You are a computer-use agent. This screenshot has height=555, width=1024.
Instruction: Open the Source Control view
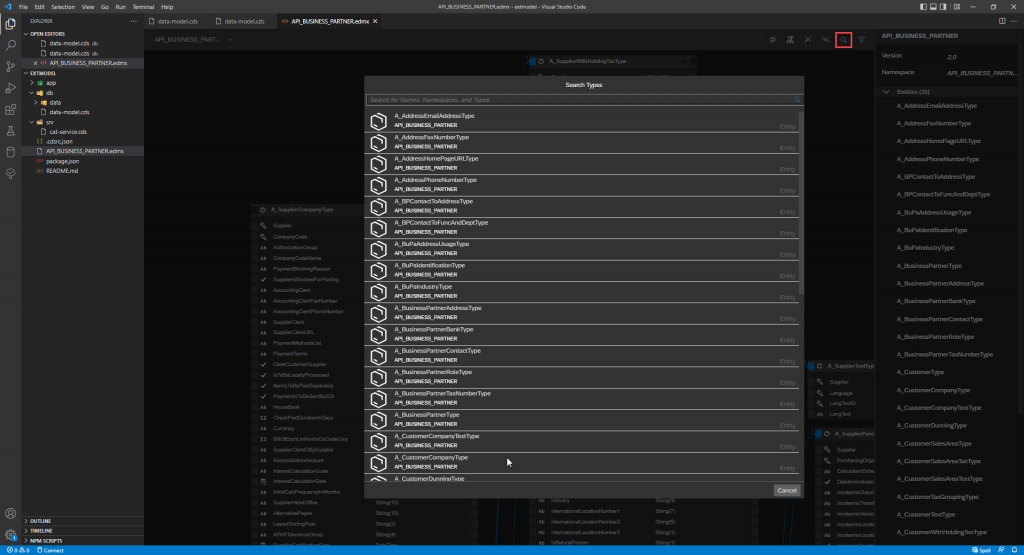(x=10, y=67)
